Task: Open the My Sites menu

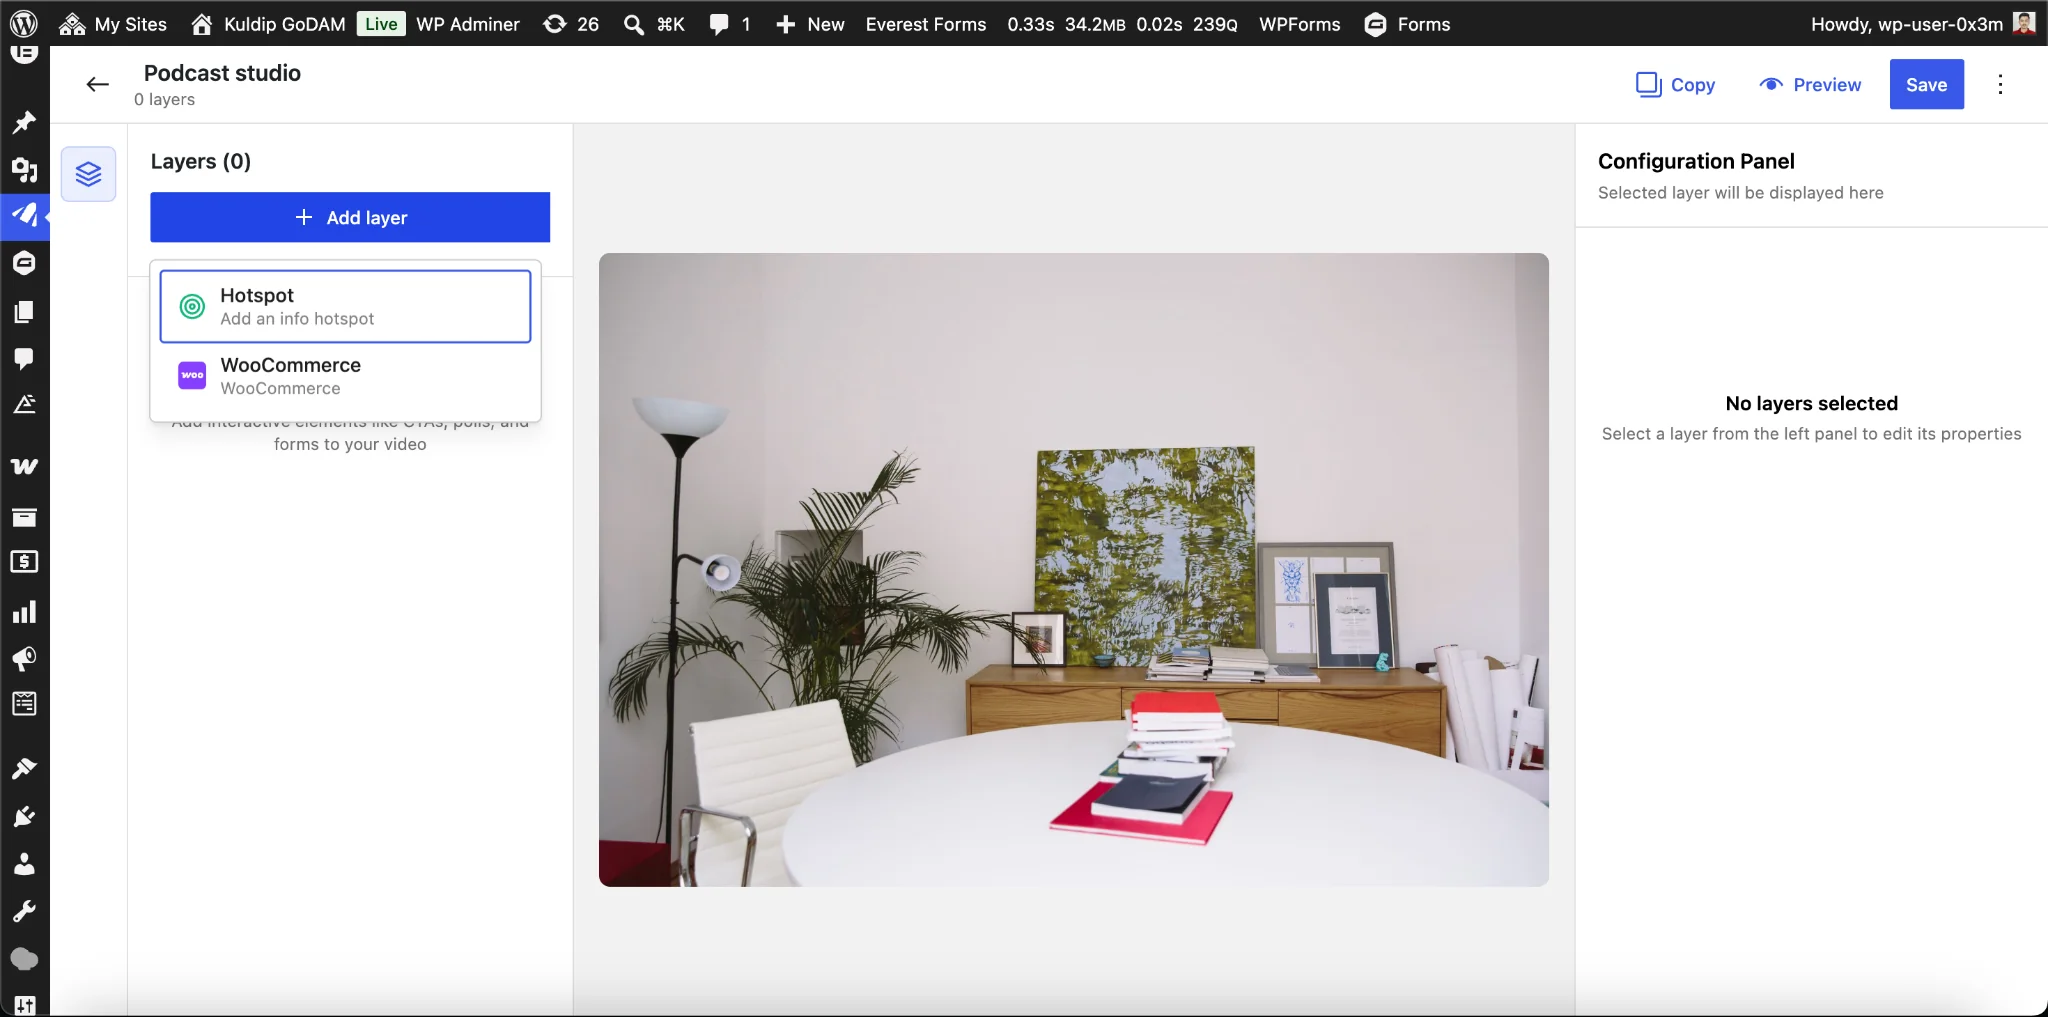Action: point(113,24)
